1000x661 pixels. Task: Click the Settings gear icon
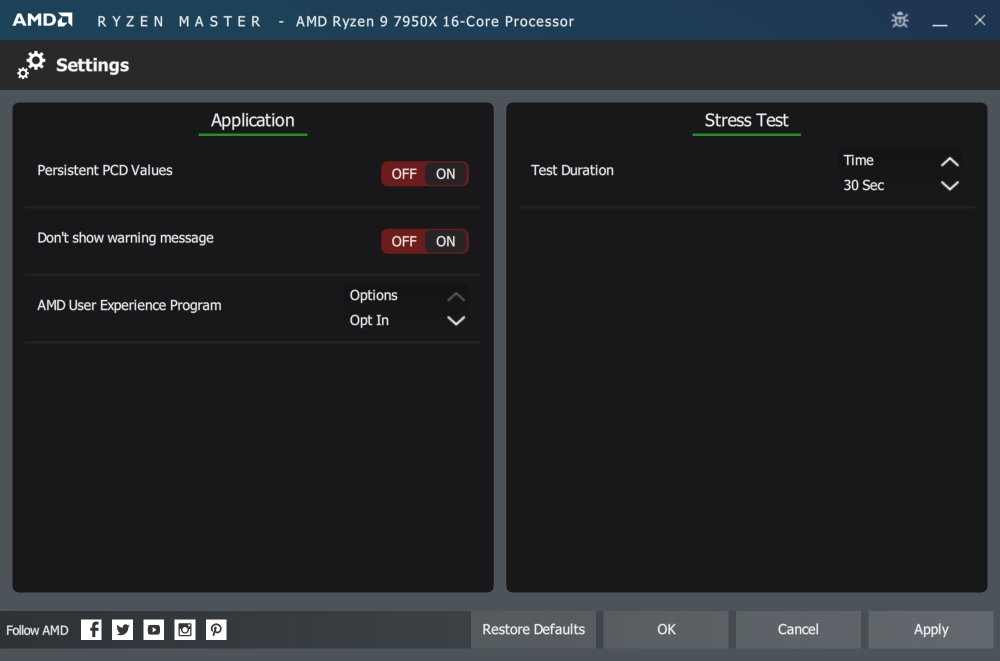(31, 65)
